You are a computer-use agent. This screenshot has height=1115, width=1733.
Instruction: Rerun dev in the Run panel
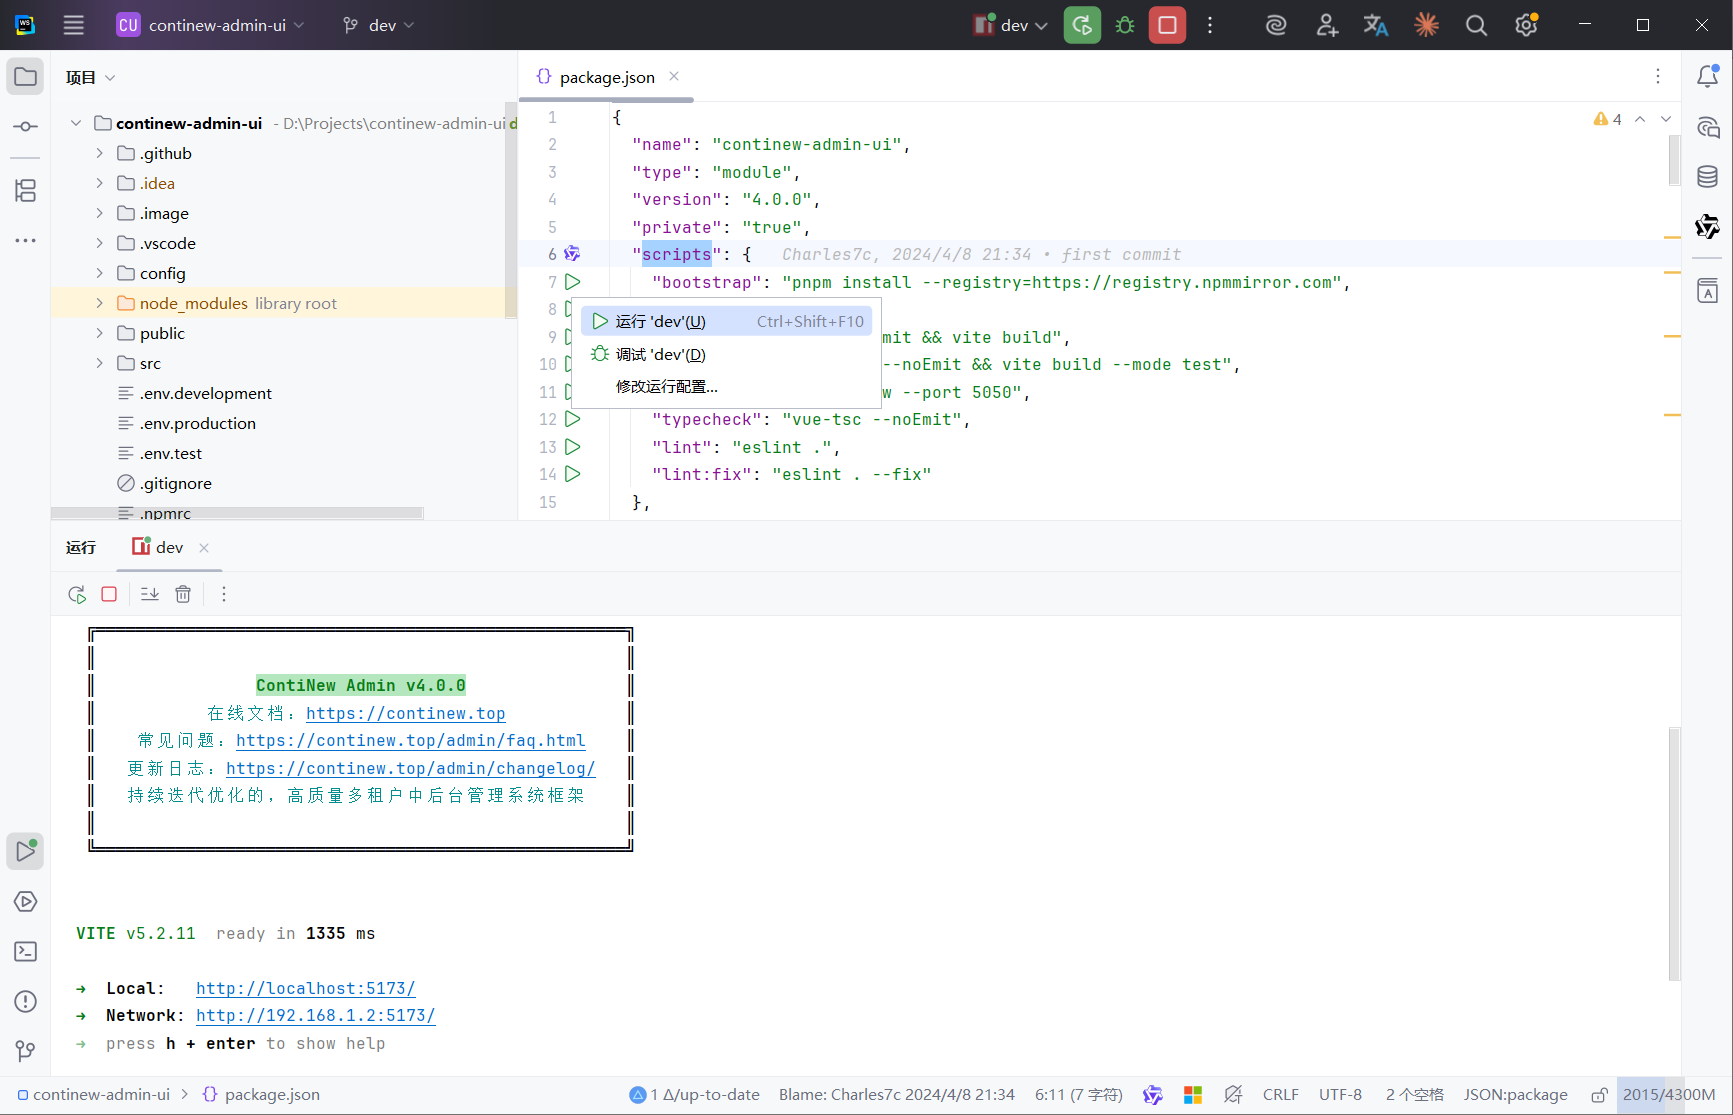pos(77,594)
